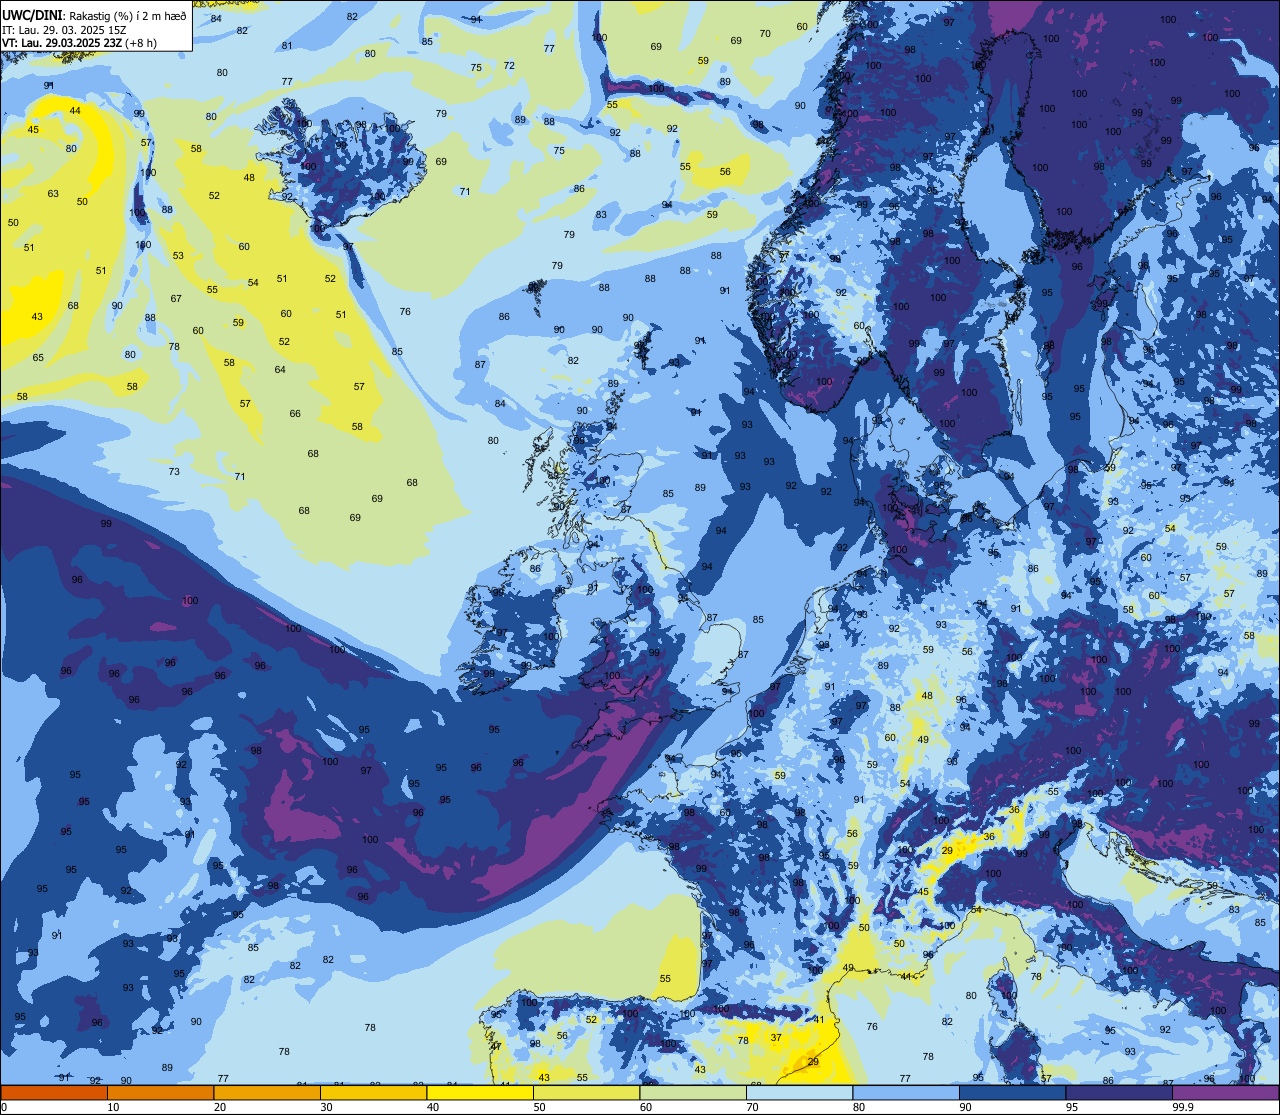Click the orange 10–20 legend swatch
Screen dimensions: 1280x1115
coord(160,1093)
